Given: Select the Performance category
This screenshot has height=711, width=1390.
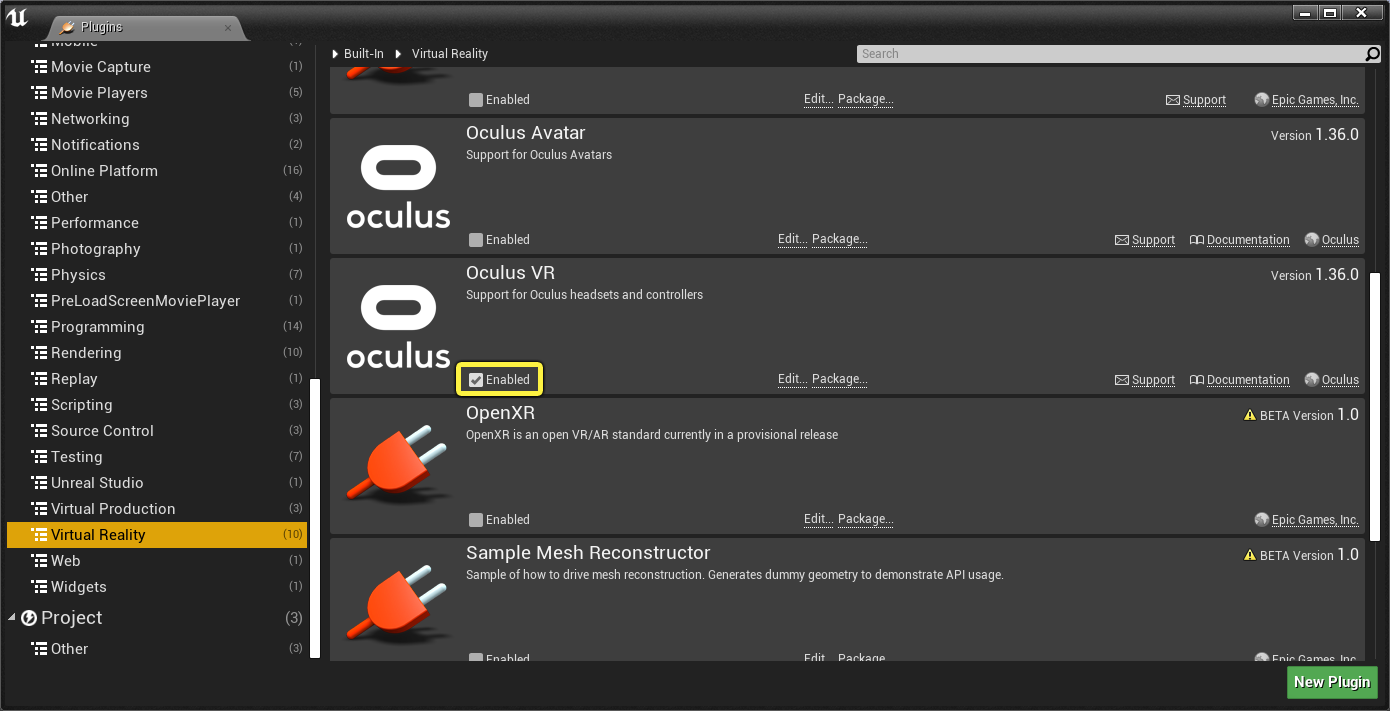Looking at the screenshot, I should pyautogui.click(x=157, y=223).
